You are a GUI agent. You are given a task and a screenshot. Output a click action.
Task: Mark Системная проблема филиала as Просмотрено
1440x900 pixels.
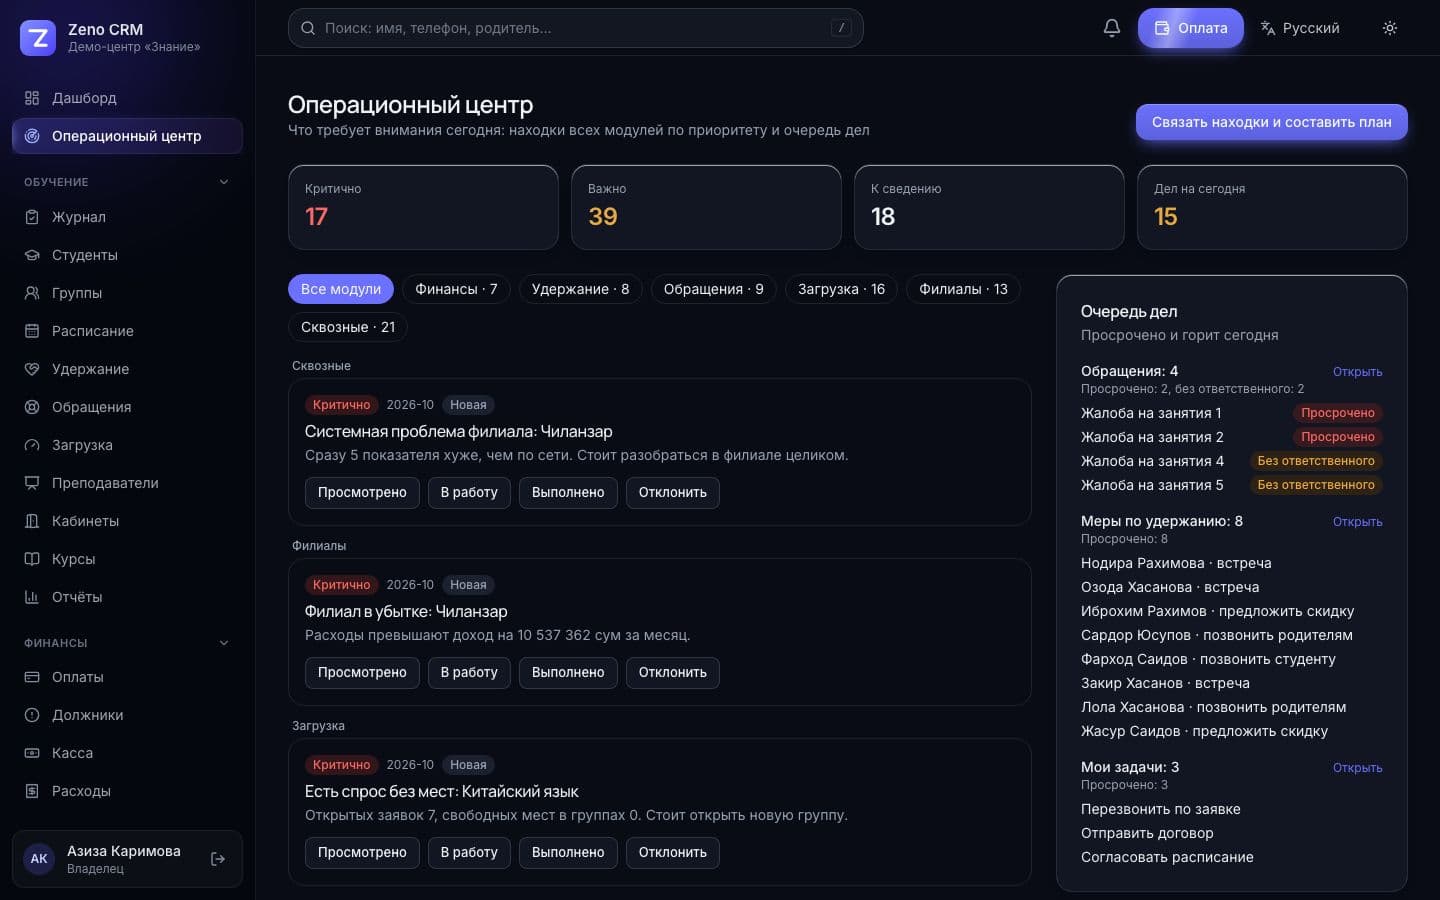click(x=362, y=492)
